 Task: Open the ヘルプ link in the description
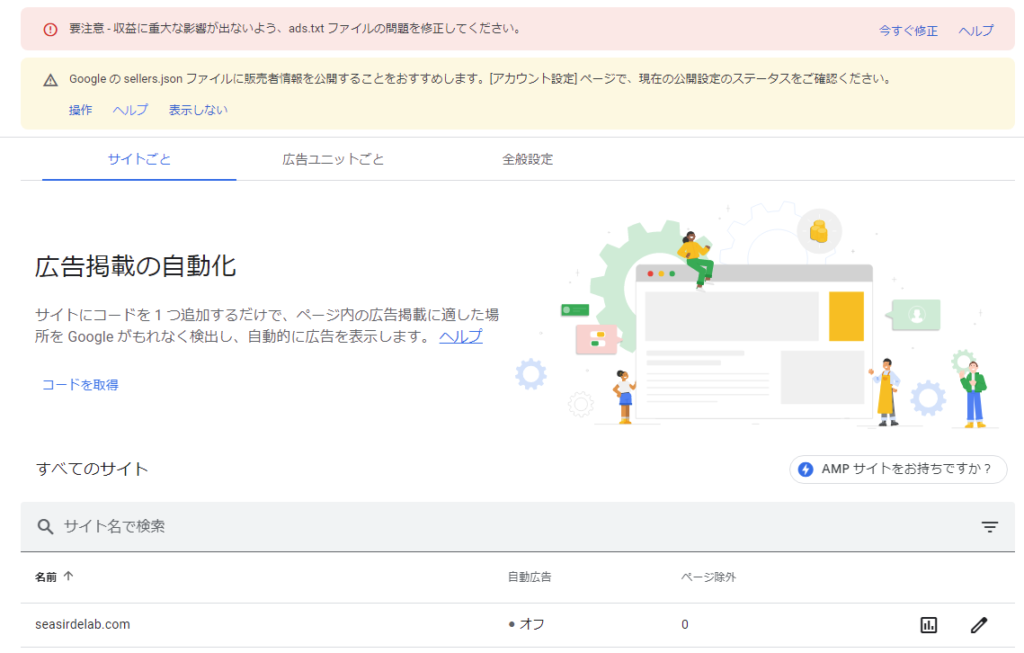(x=460, y=336)
